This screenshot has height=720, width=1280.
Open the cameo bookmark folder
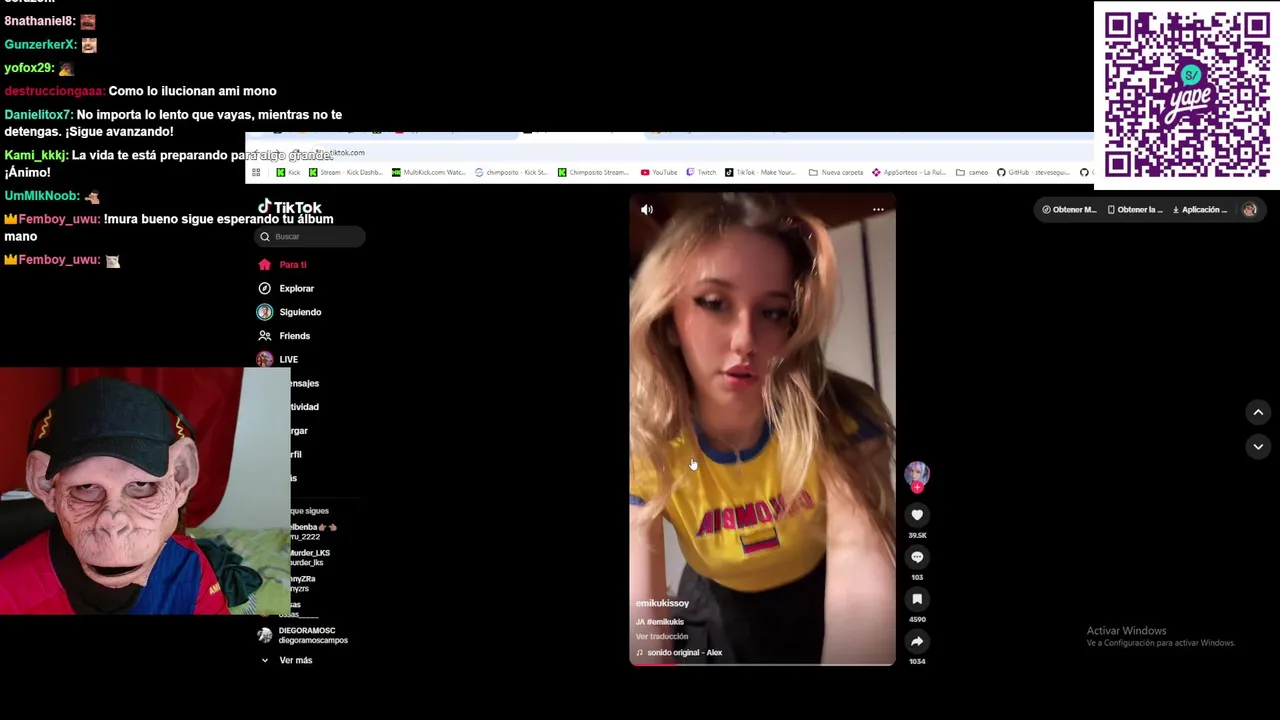click(x=972, y=172)
